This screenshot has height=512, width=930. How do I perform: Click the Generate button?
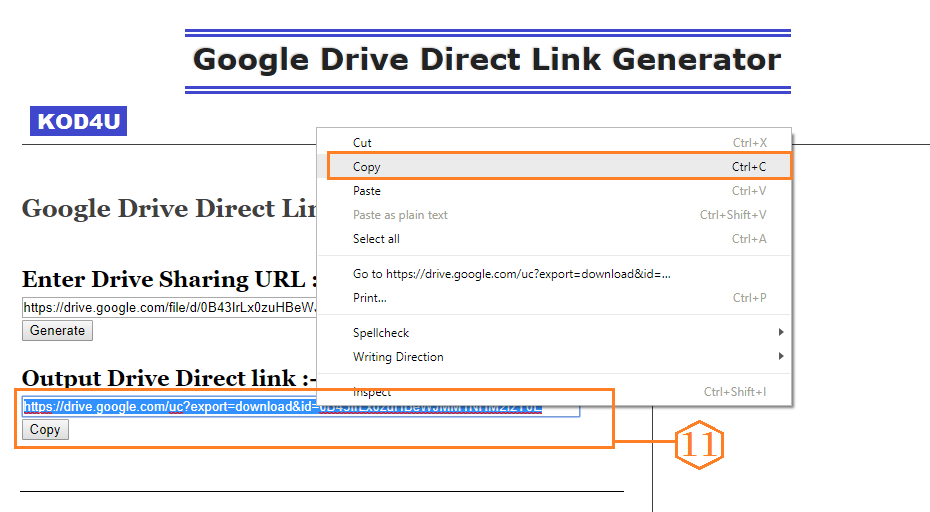pyautogui.click(x=58, y=330)
